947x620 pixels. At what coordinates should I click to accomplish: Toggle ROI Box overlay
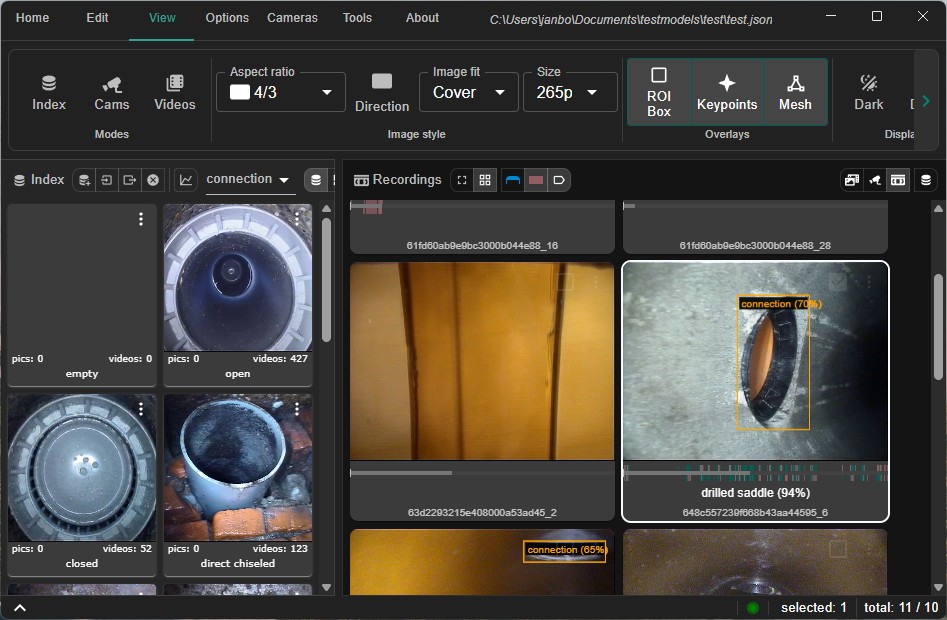point(658,92)
